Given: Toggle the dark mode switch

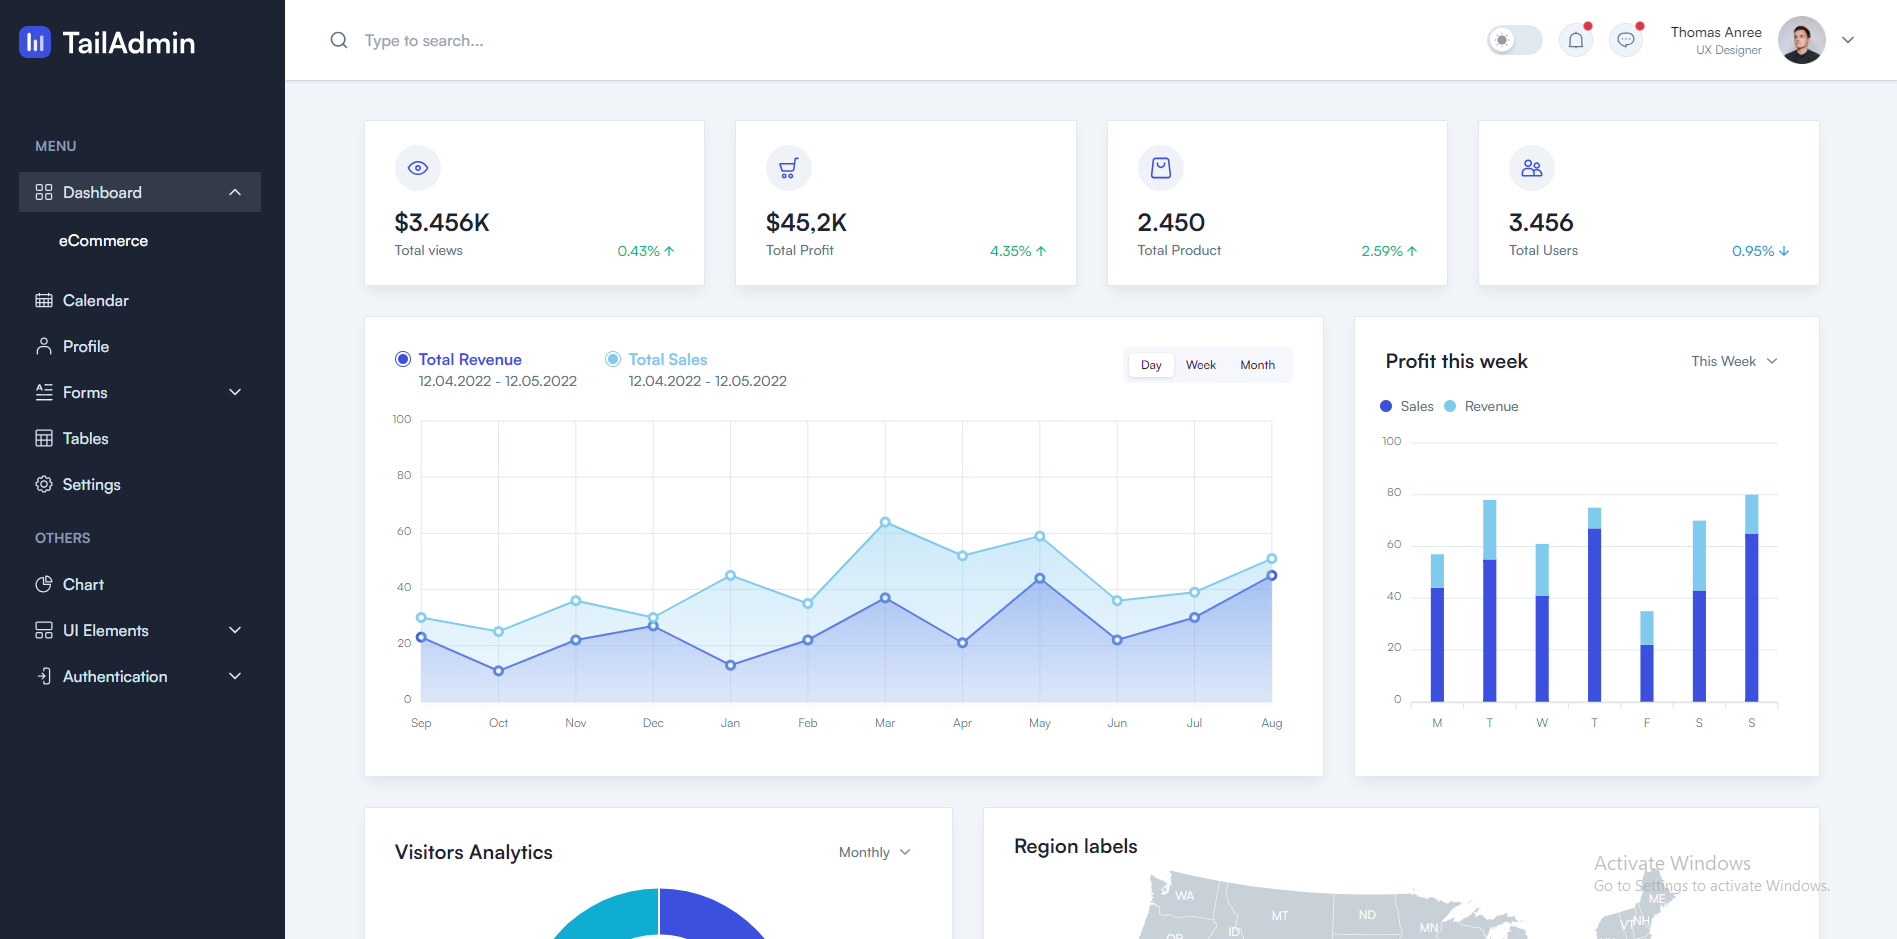Looking at the screenshot, I should 1513,41.
